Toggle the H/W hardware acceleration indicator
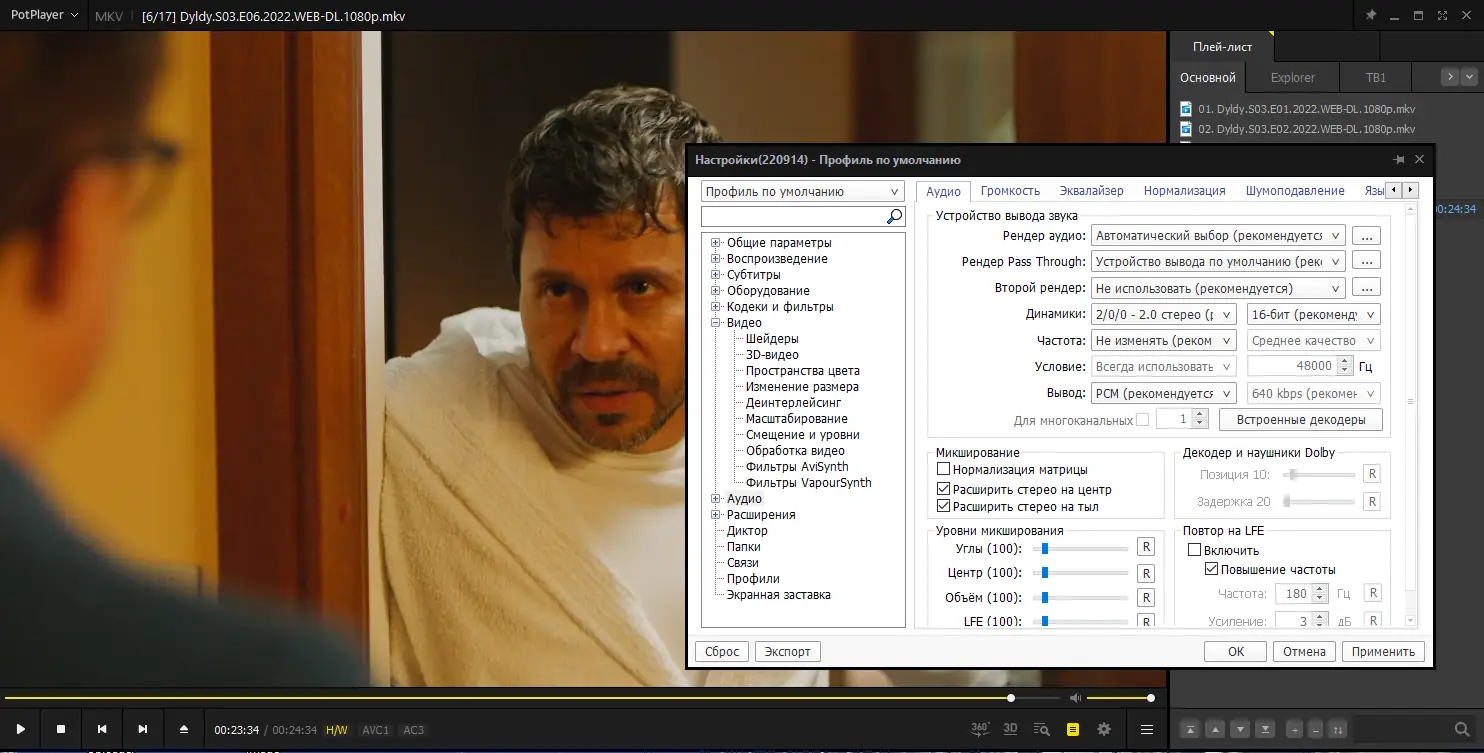Image resolution: width=1484 pixels, height=753 pixels. (x=337, y=730)
